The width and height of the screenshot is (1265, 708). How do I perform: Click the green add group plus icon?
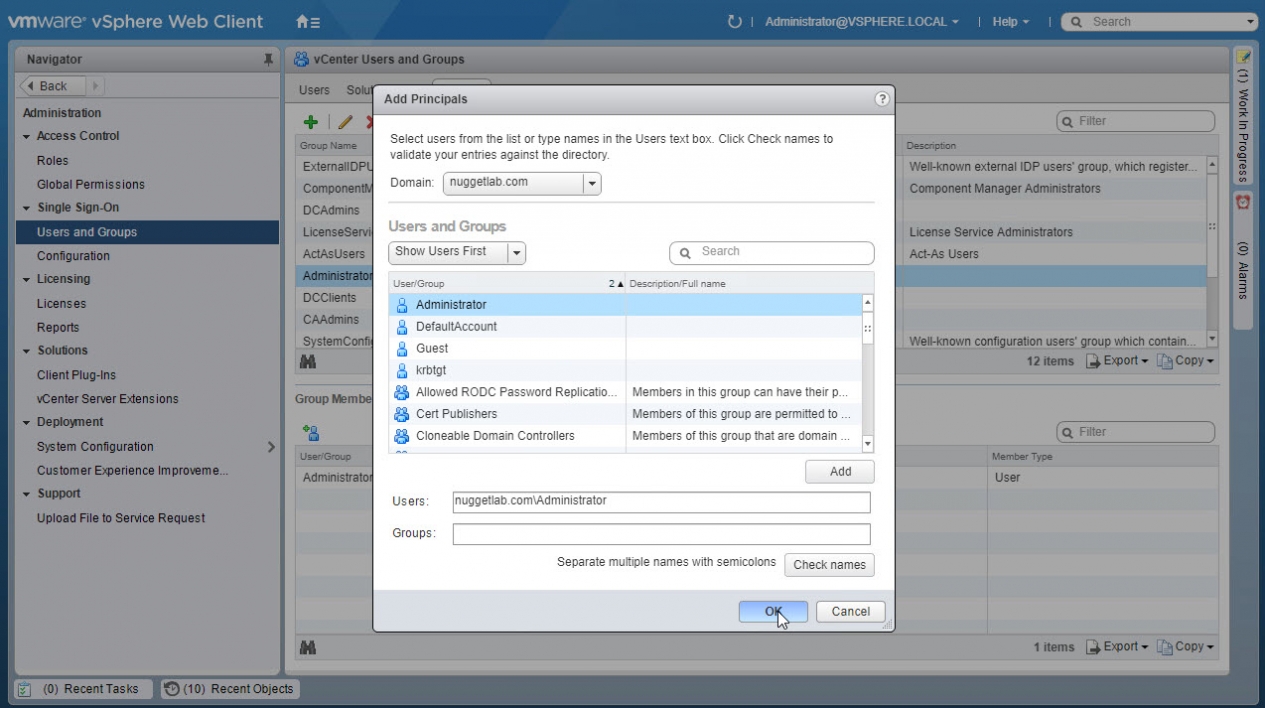(x=311, y=122)
